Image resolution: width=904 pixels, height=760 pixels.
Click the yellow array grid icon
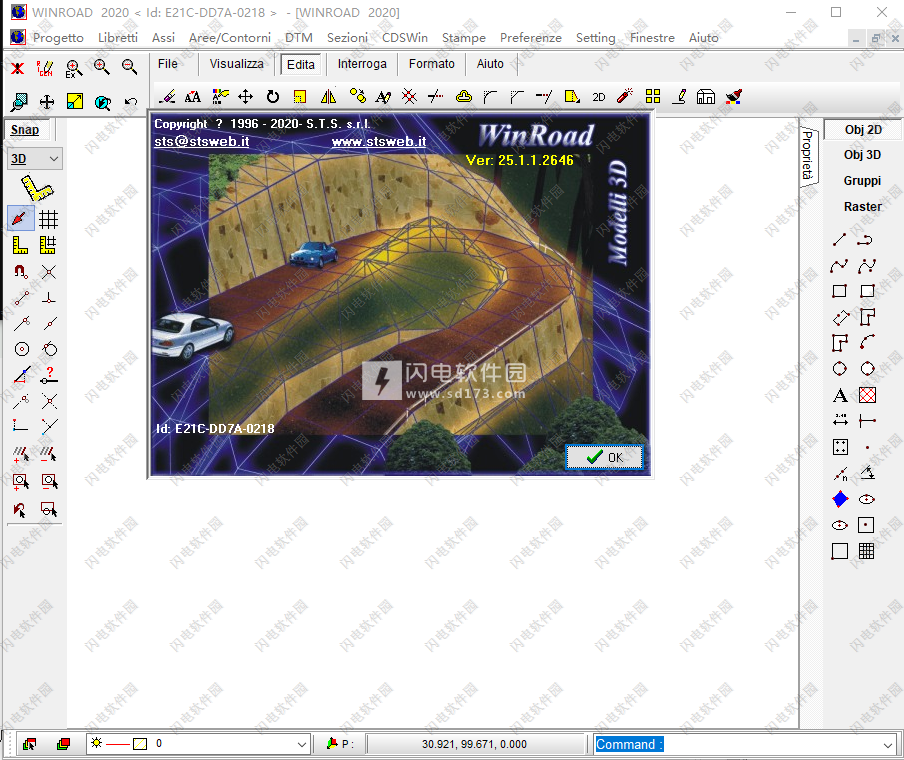tap(653, 96)
